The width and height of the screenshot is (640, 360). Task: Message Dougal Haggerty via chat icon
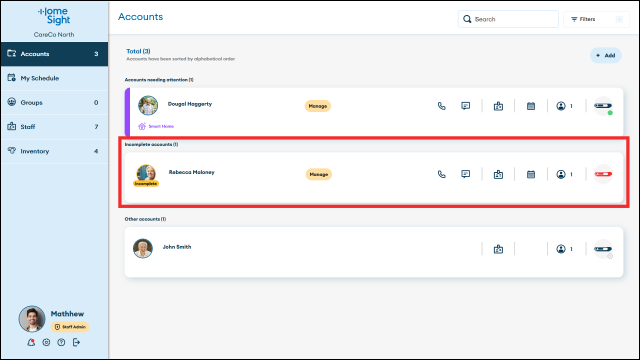(x=465, y=106)
